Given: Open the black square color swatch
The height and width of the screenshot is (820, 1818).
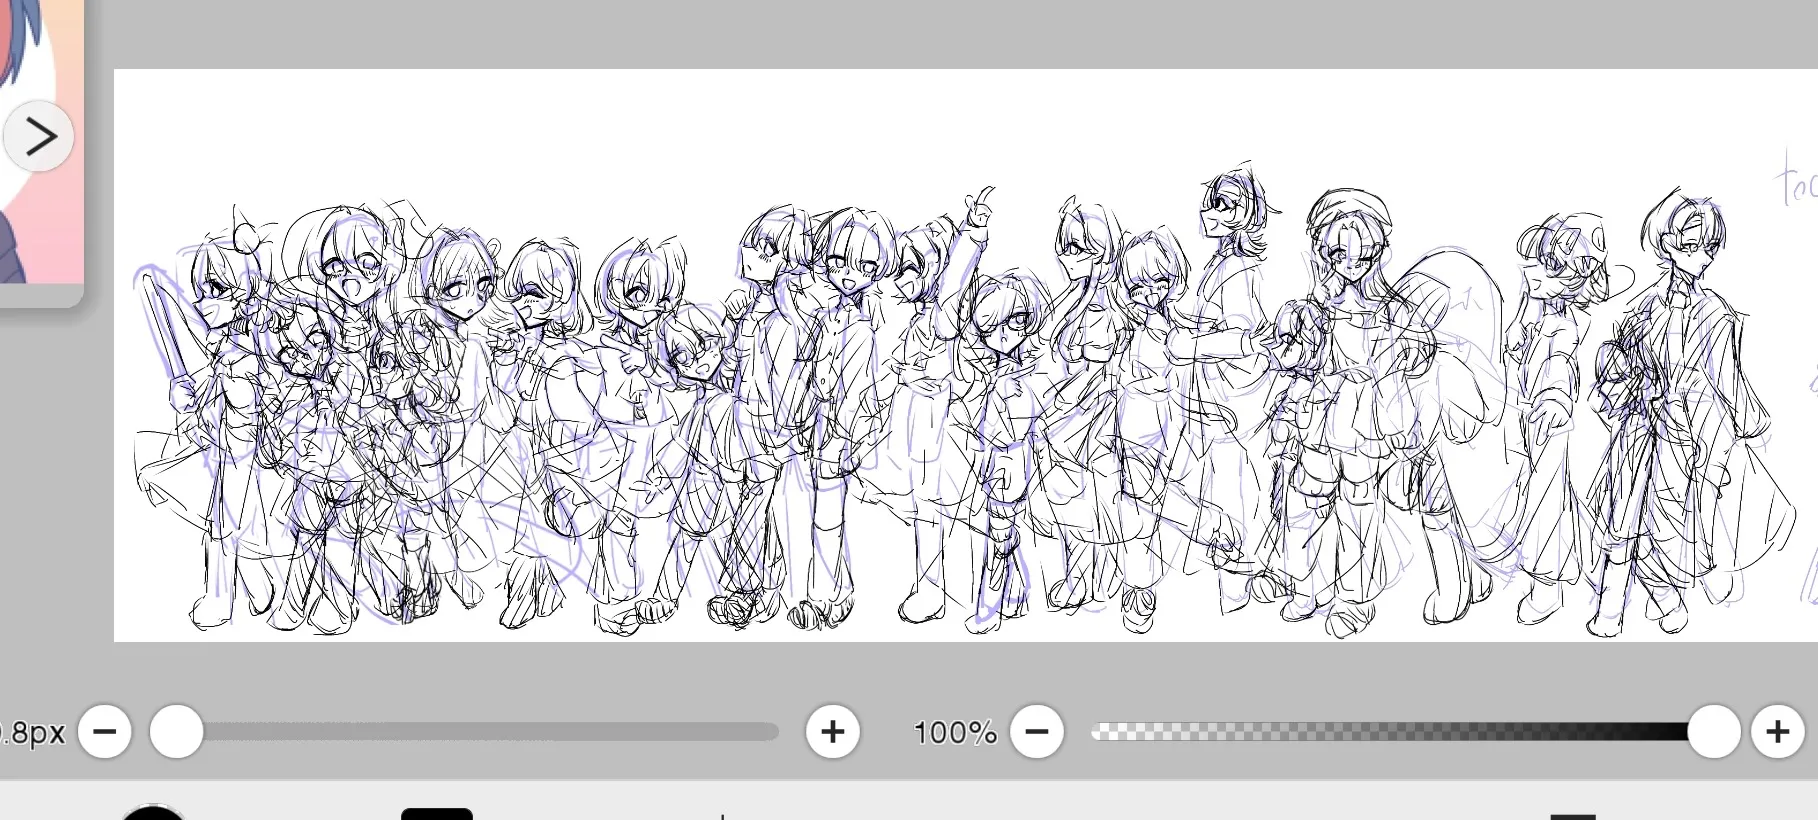Looking at the screenshot, I should coord(437,814).
